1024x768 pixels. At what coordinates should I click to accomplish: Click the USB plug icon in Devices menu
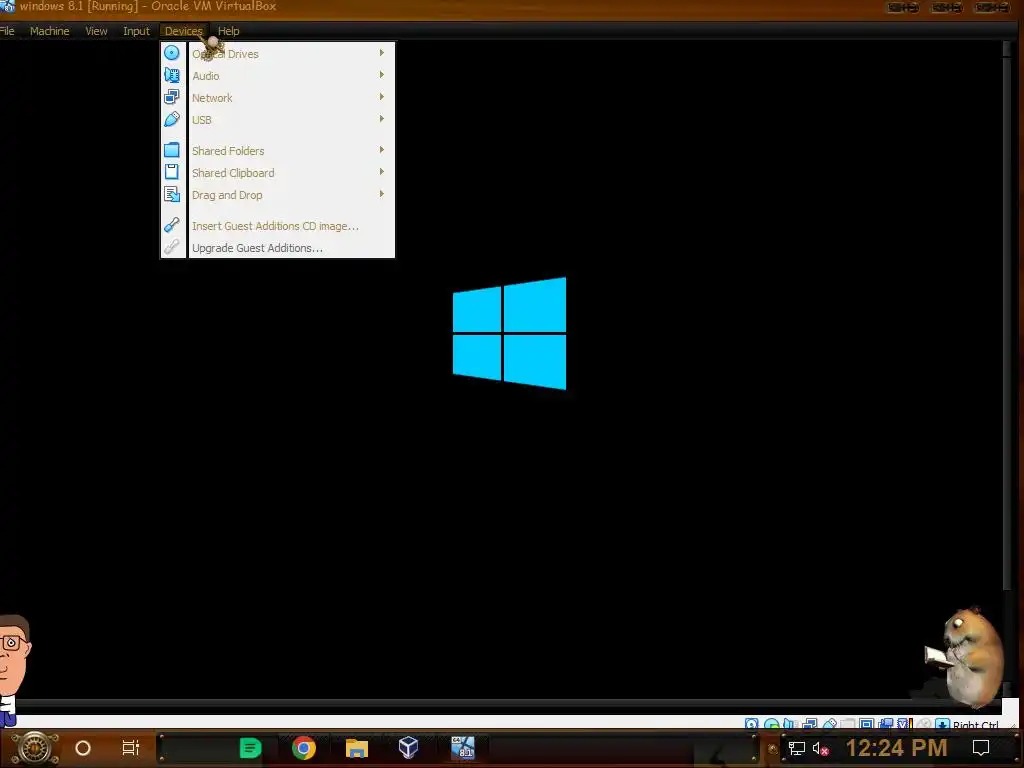click(172, 119)
